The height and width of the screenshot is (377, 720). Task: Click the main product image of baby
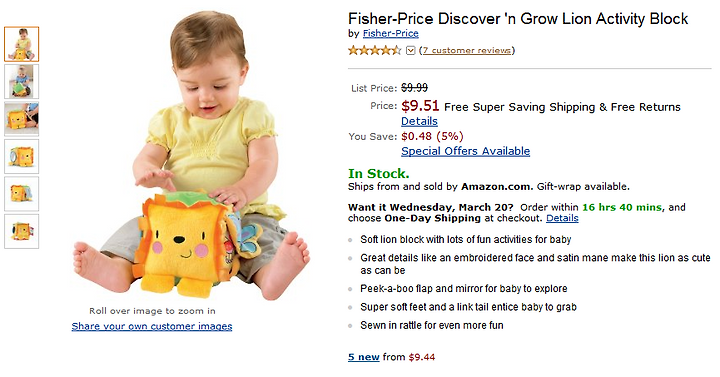[x=192, y=156]
